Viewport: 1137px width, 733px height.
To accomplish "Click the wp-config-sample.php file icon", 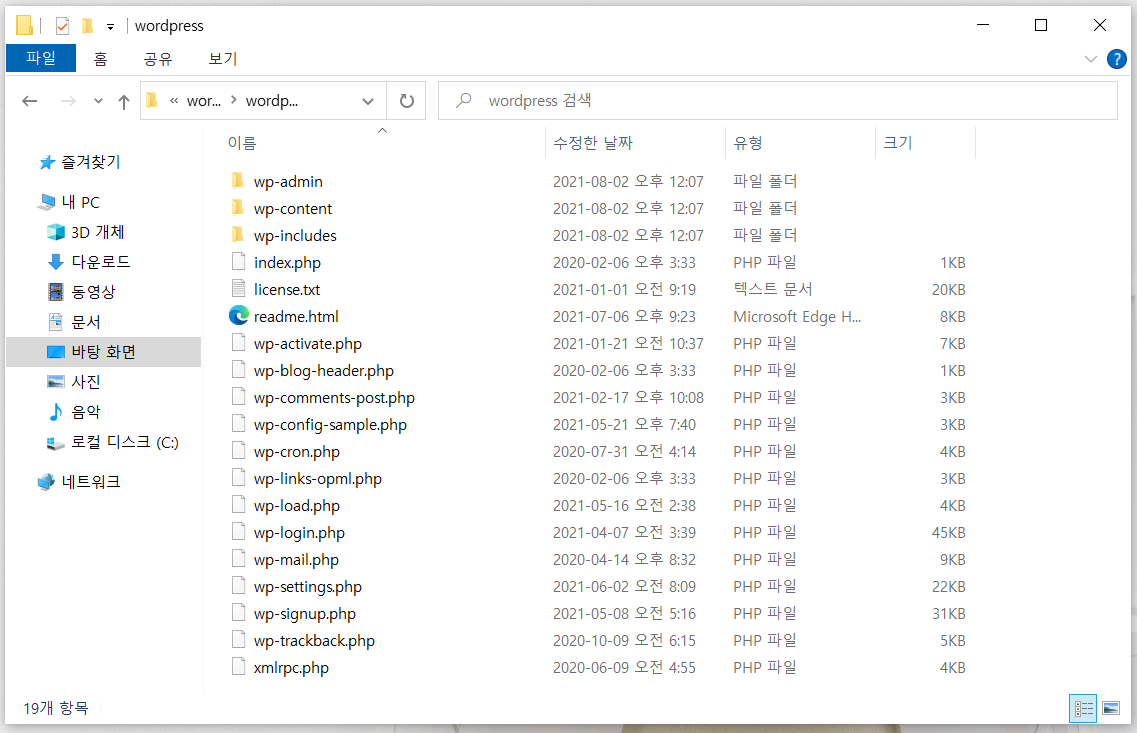I will [x=239, y=424].
